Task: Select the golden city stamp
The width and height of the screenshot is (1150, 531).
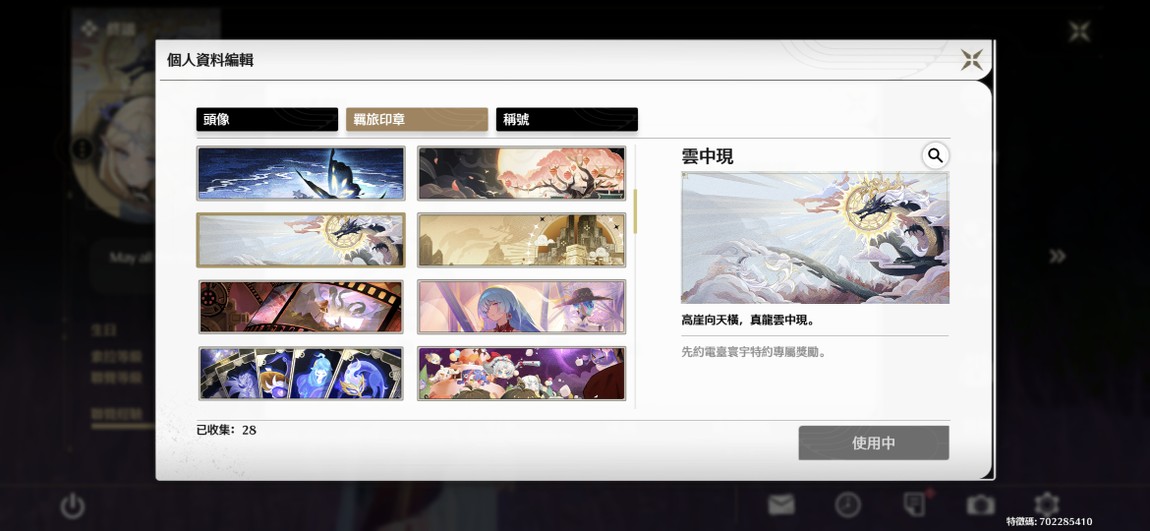Action: [x=521, y=240]
